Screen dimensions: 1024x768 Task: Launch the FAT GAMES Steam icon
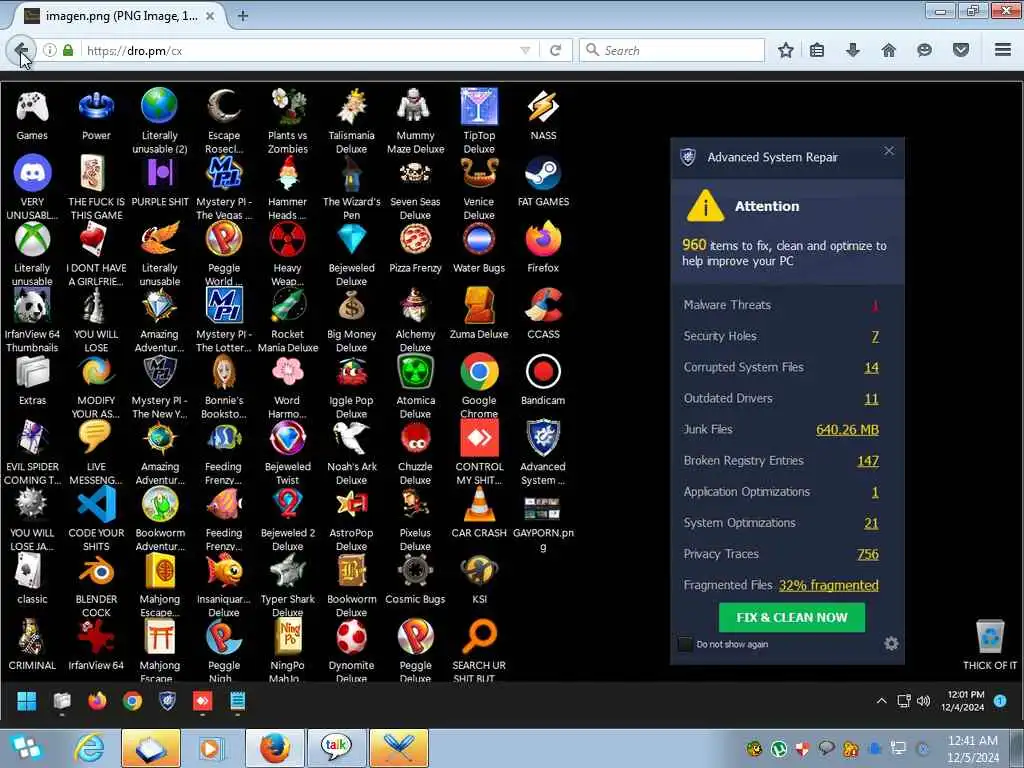point(543,174)
